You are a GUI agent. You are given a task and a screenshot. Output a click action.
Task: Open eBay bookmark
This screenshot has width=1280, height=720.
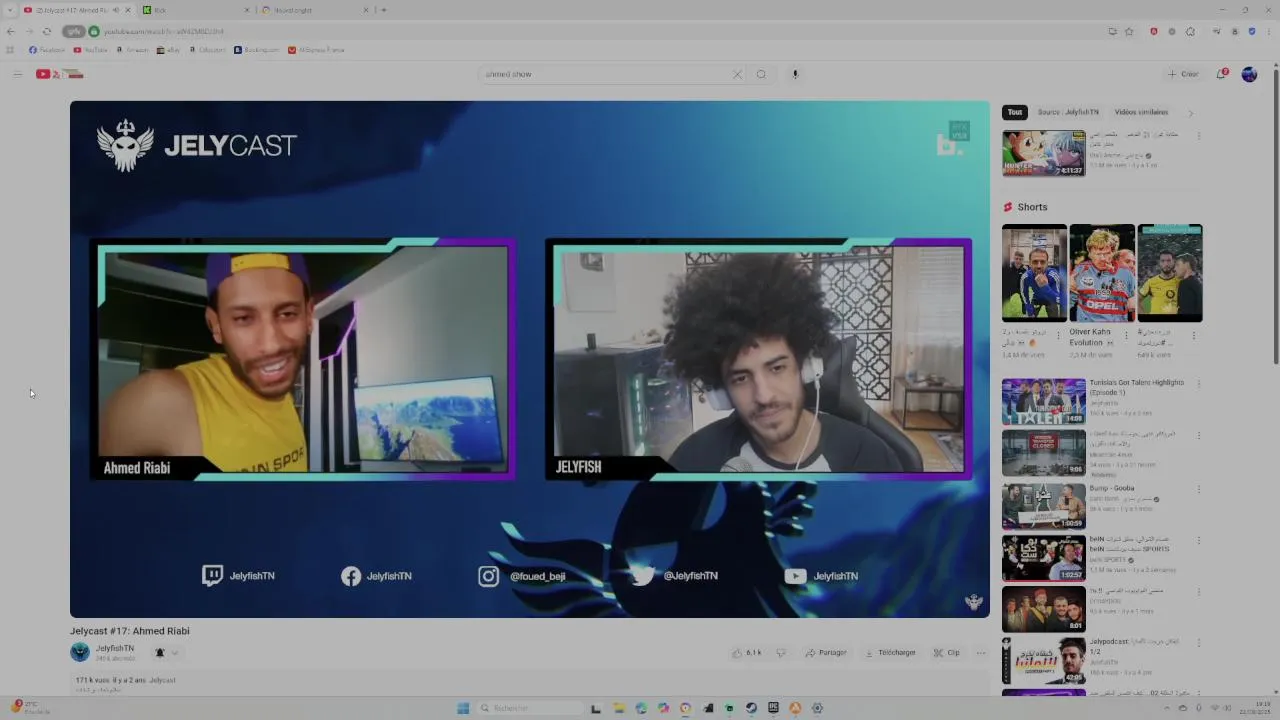coord(168,49)
